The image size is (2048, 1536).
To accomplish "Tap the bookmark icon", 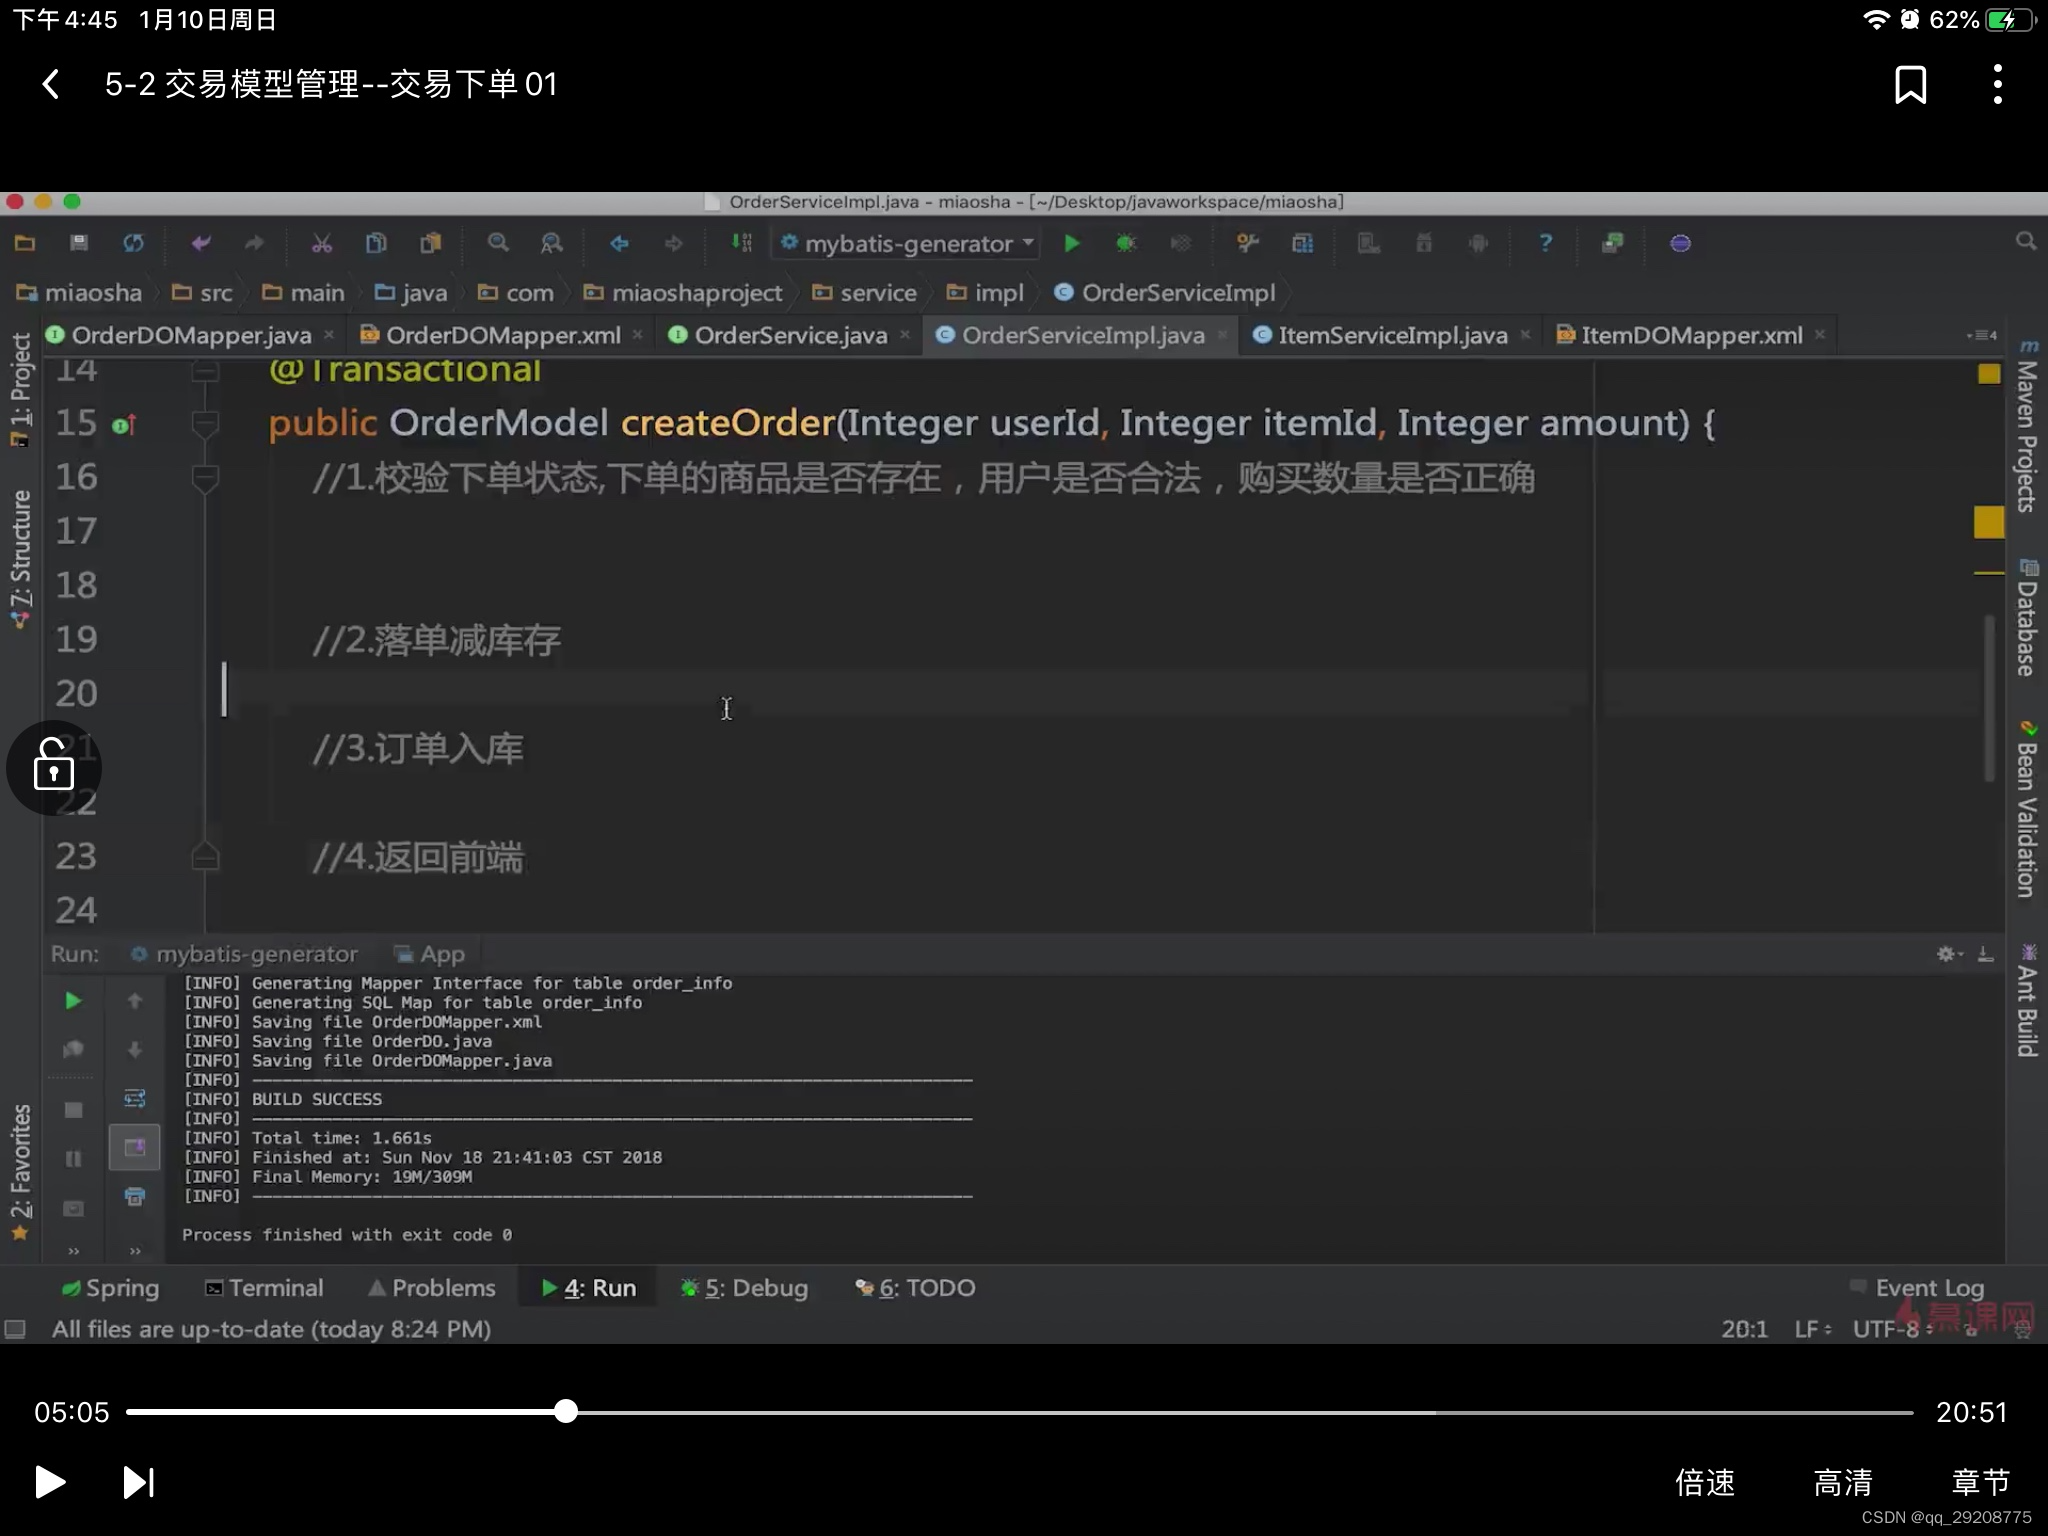I will tap(1910, 85).
